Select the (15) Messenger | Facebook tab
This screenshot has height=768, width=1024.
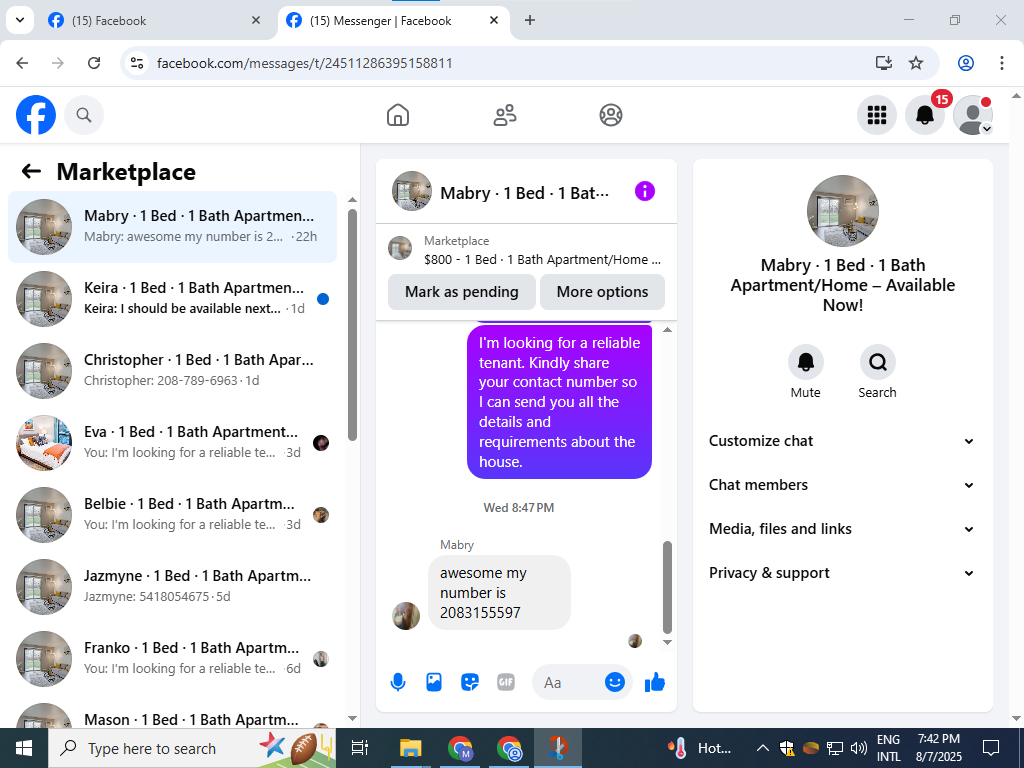[x=394, y=20]
